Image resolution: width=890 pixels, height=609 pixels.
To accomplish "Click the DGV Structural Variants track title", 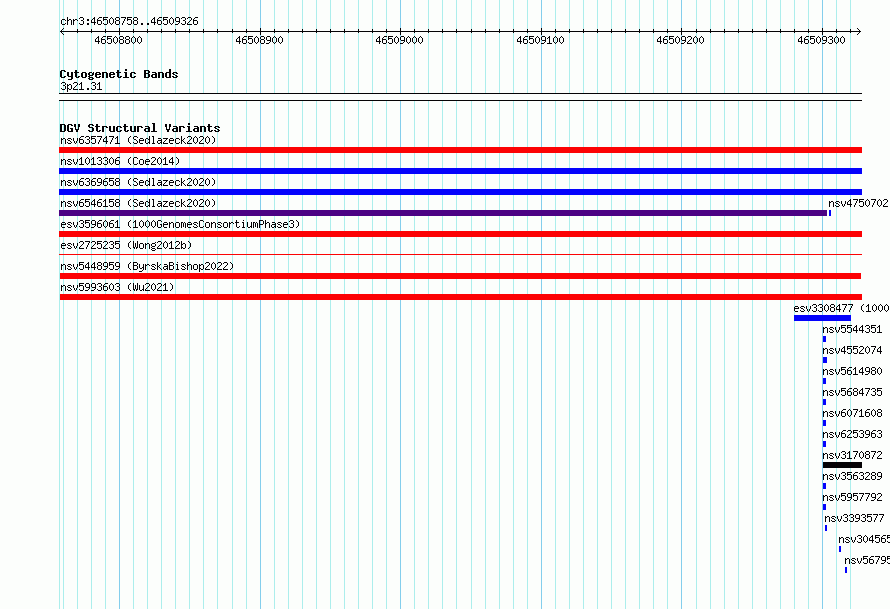I will click(x=140, y=128).
